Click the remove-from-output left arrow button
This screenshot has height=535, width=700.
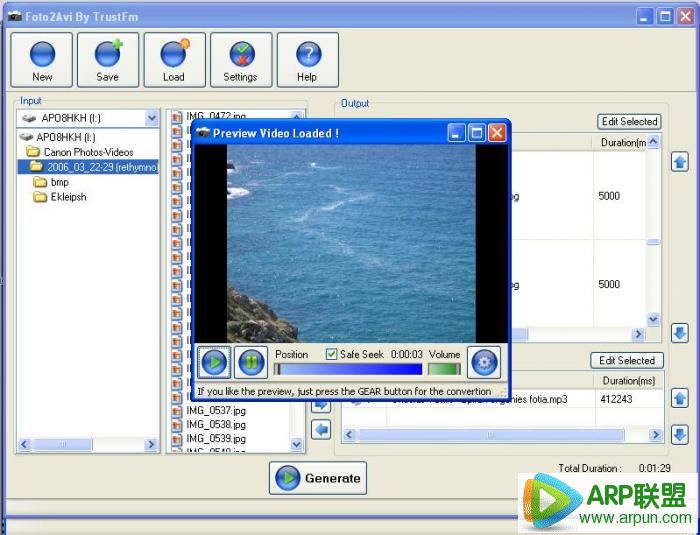click(321, 430)
